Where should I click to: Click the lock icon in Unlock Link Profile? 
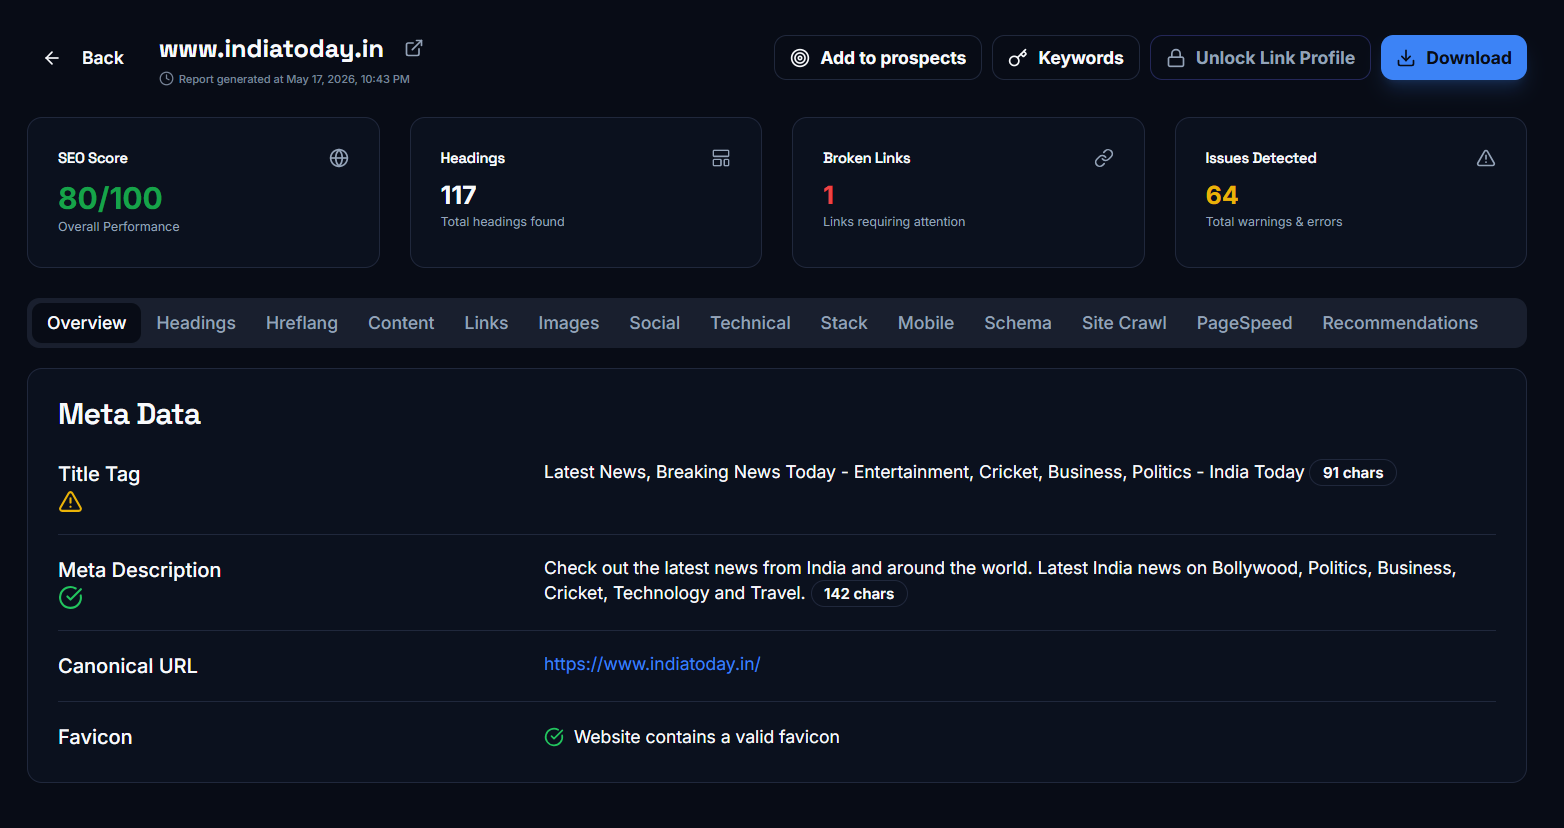pyautogui.click(x=1176, y=58)
